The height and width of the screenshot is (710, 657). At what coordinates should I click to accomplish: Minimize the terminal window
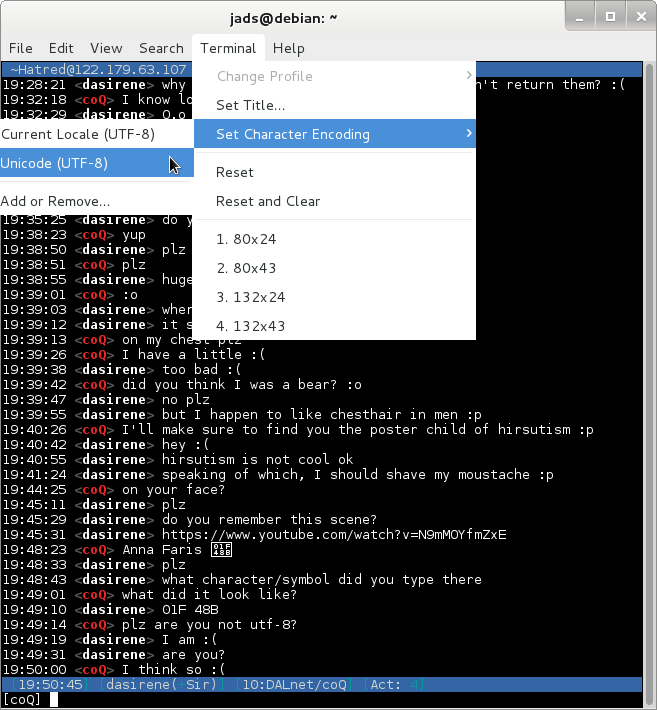[x=580, y=17]
